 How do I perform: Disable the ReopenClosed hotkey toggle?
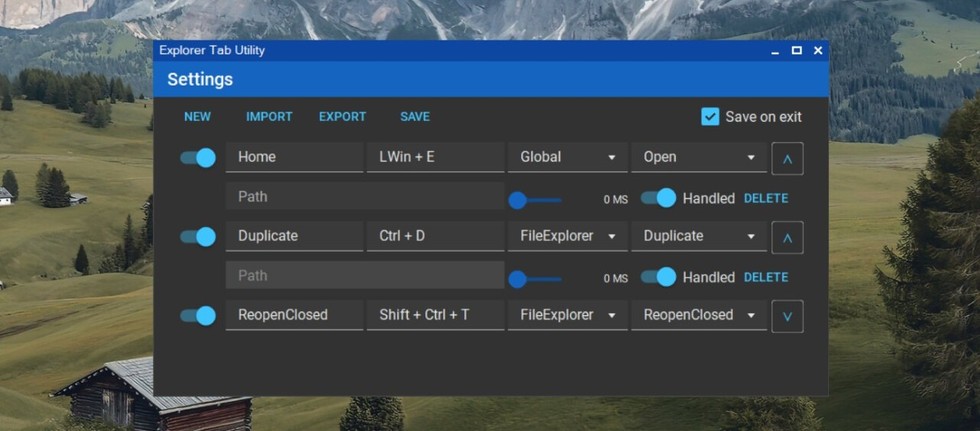tap(198, 315)
